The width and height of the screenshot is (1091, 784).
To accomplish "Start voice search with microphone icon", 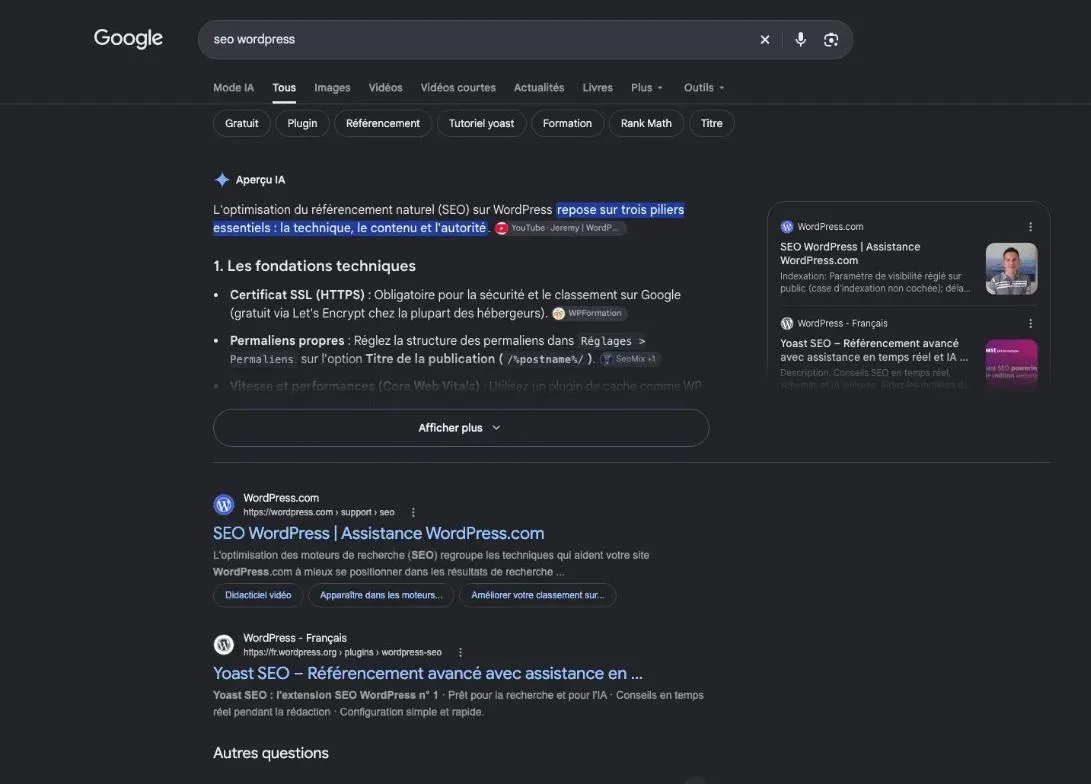I will tap(800, 40).
